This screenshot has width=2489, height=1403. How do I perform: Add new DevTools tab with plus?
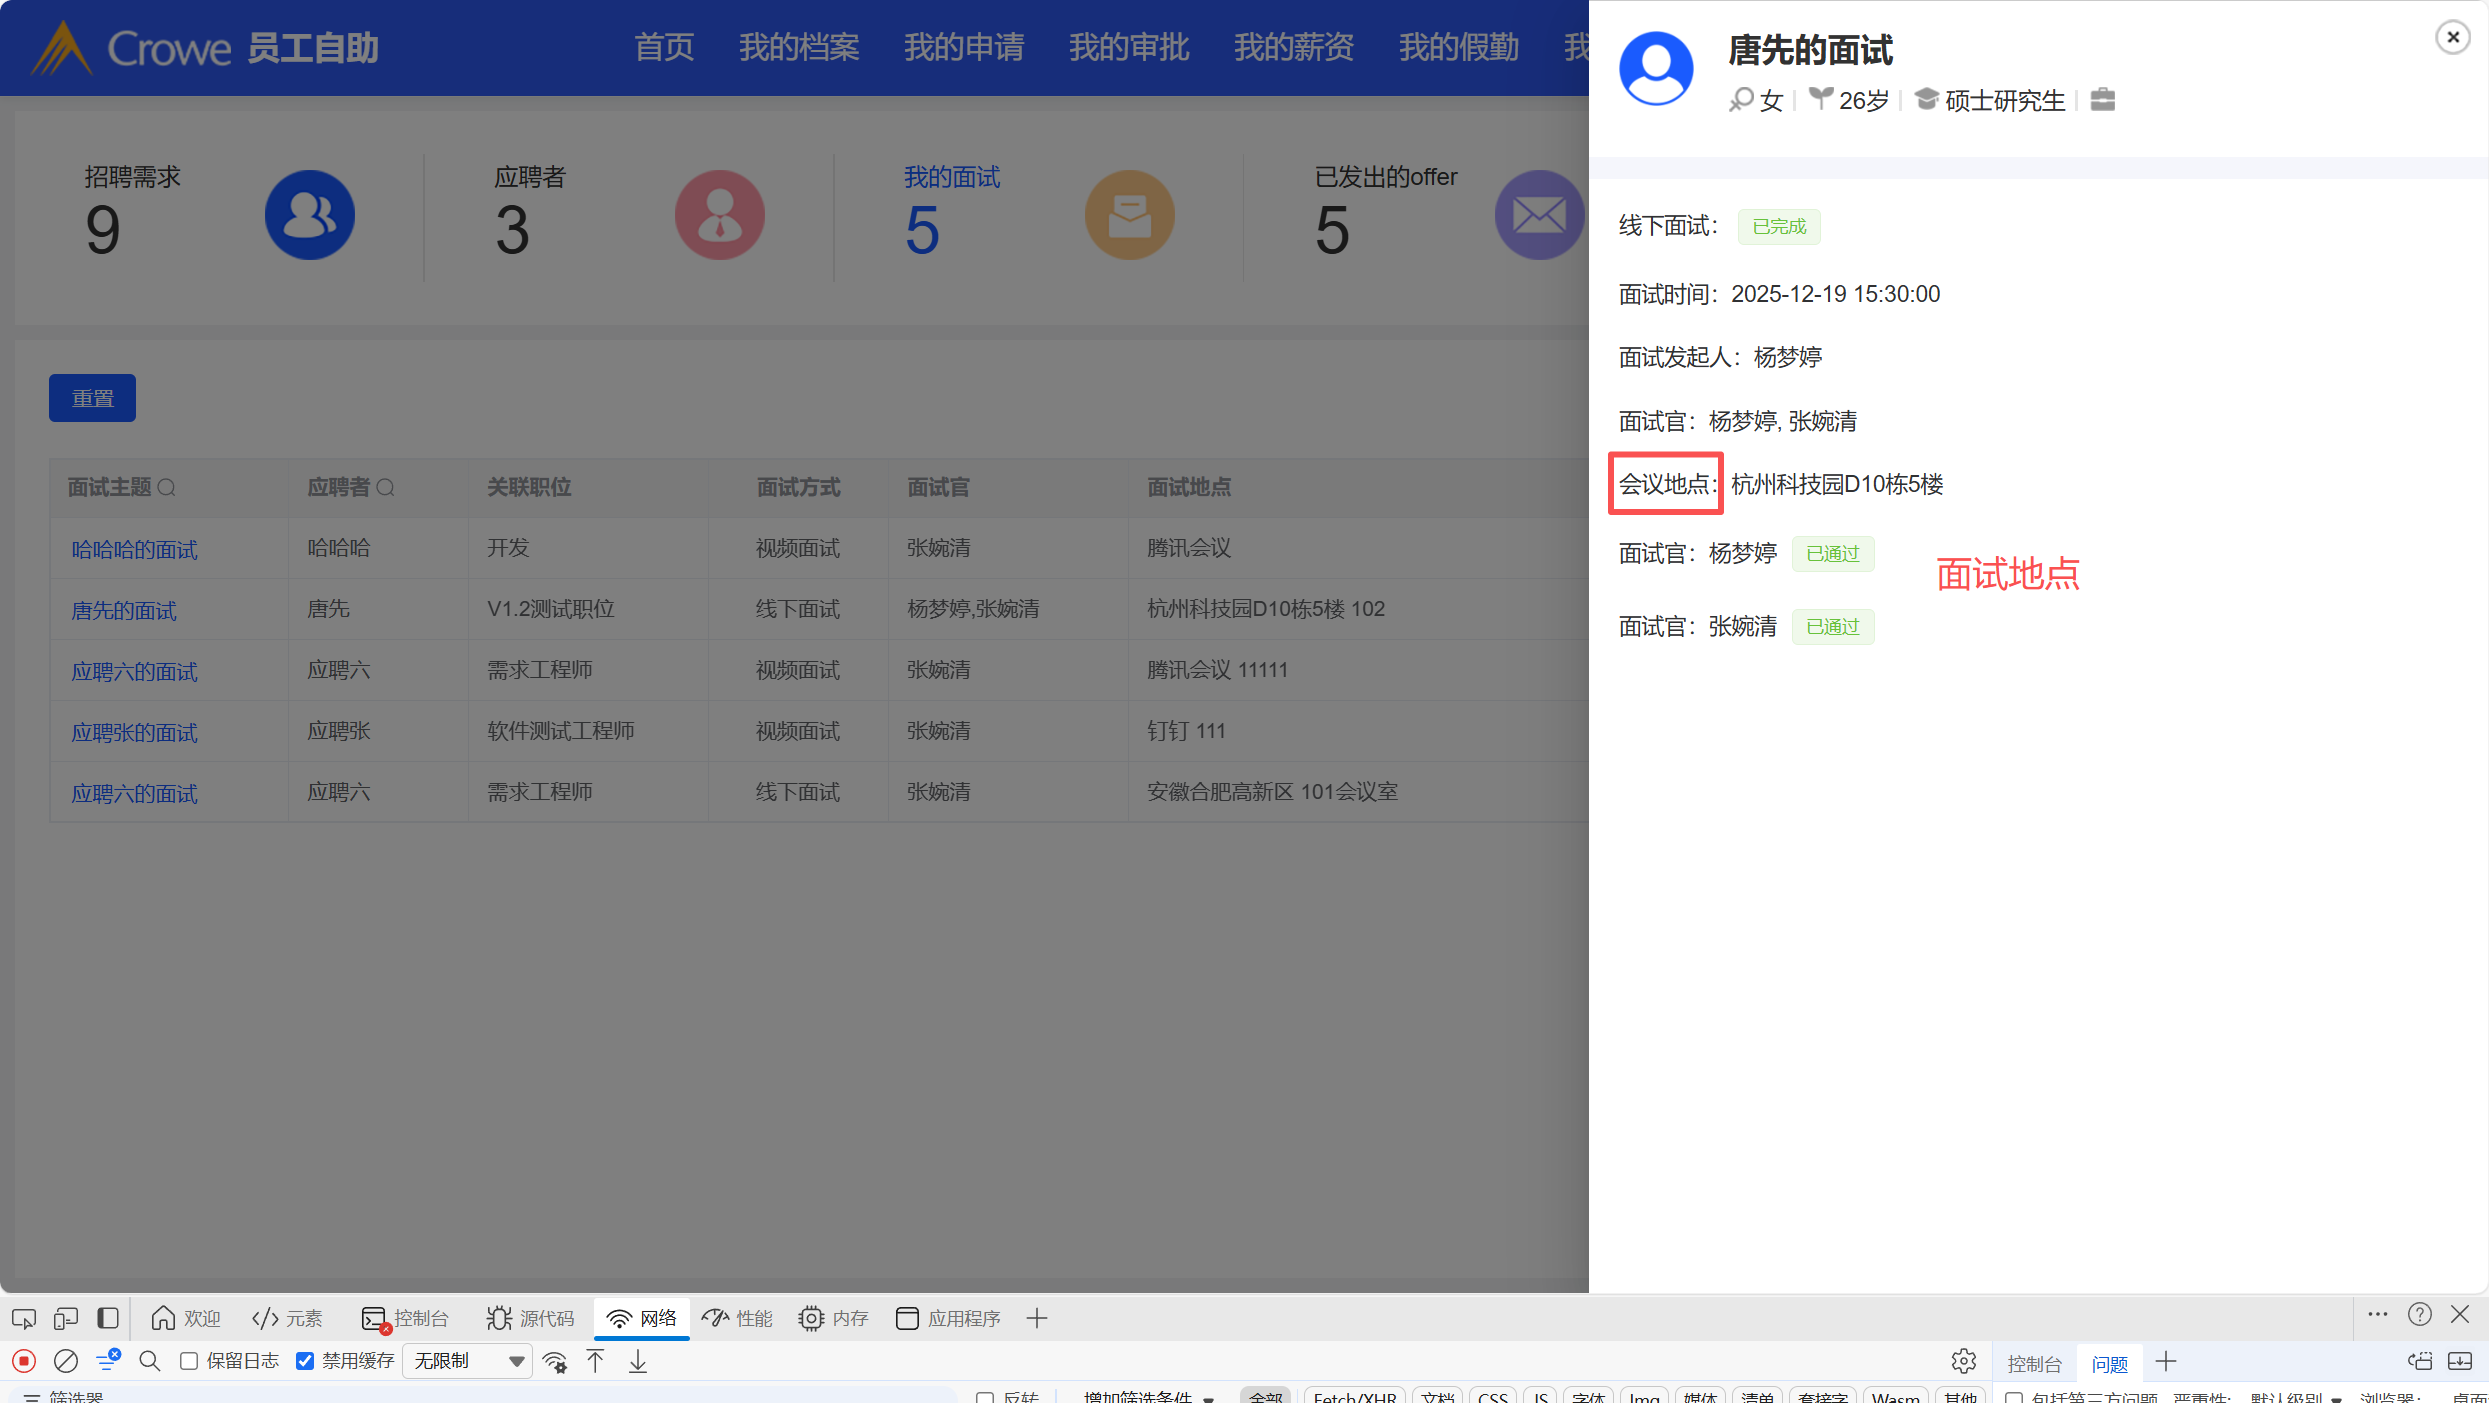click(1037, 1318)
